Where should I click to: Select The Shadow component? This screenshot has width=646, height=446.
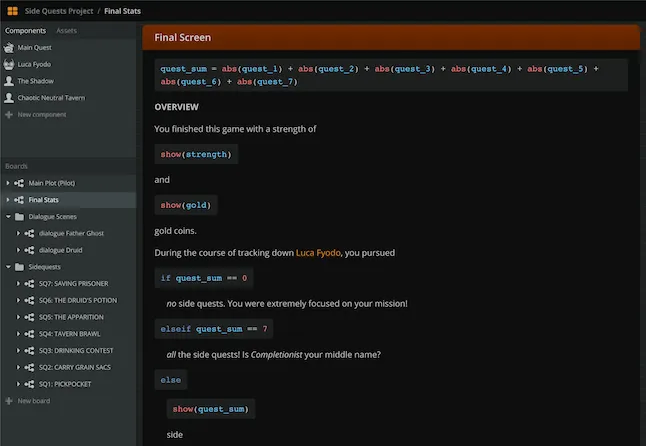click(35, 81)
